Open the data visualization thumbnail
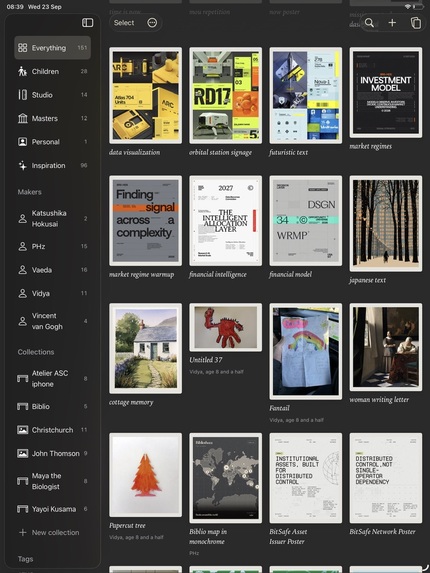 pyautogui.click(x=145, y=95)
